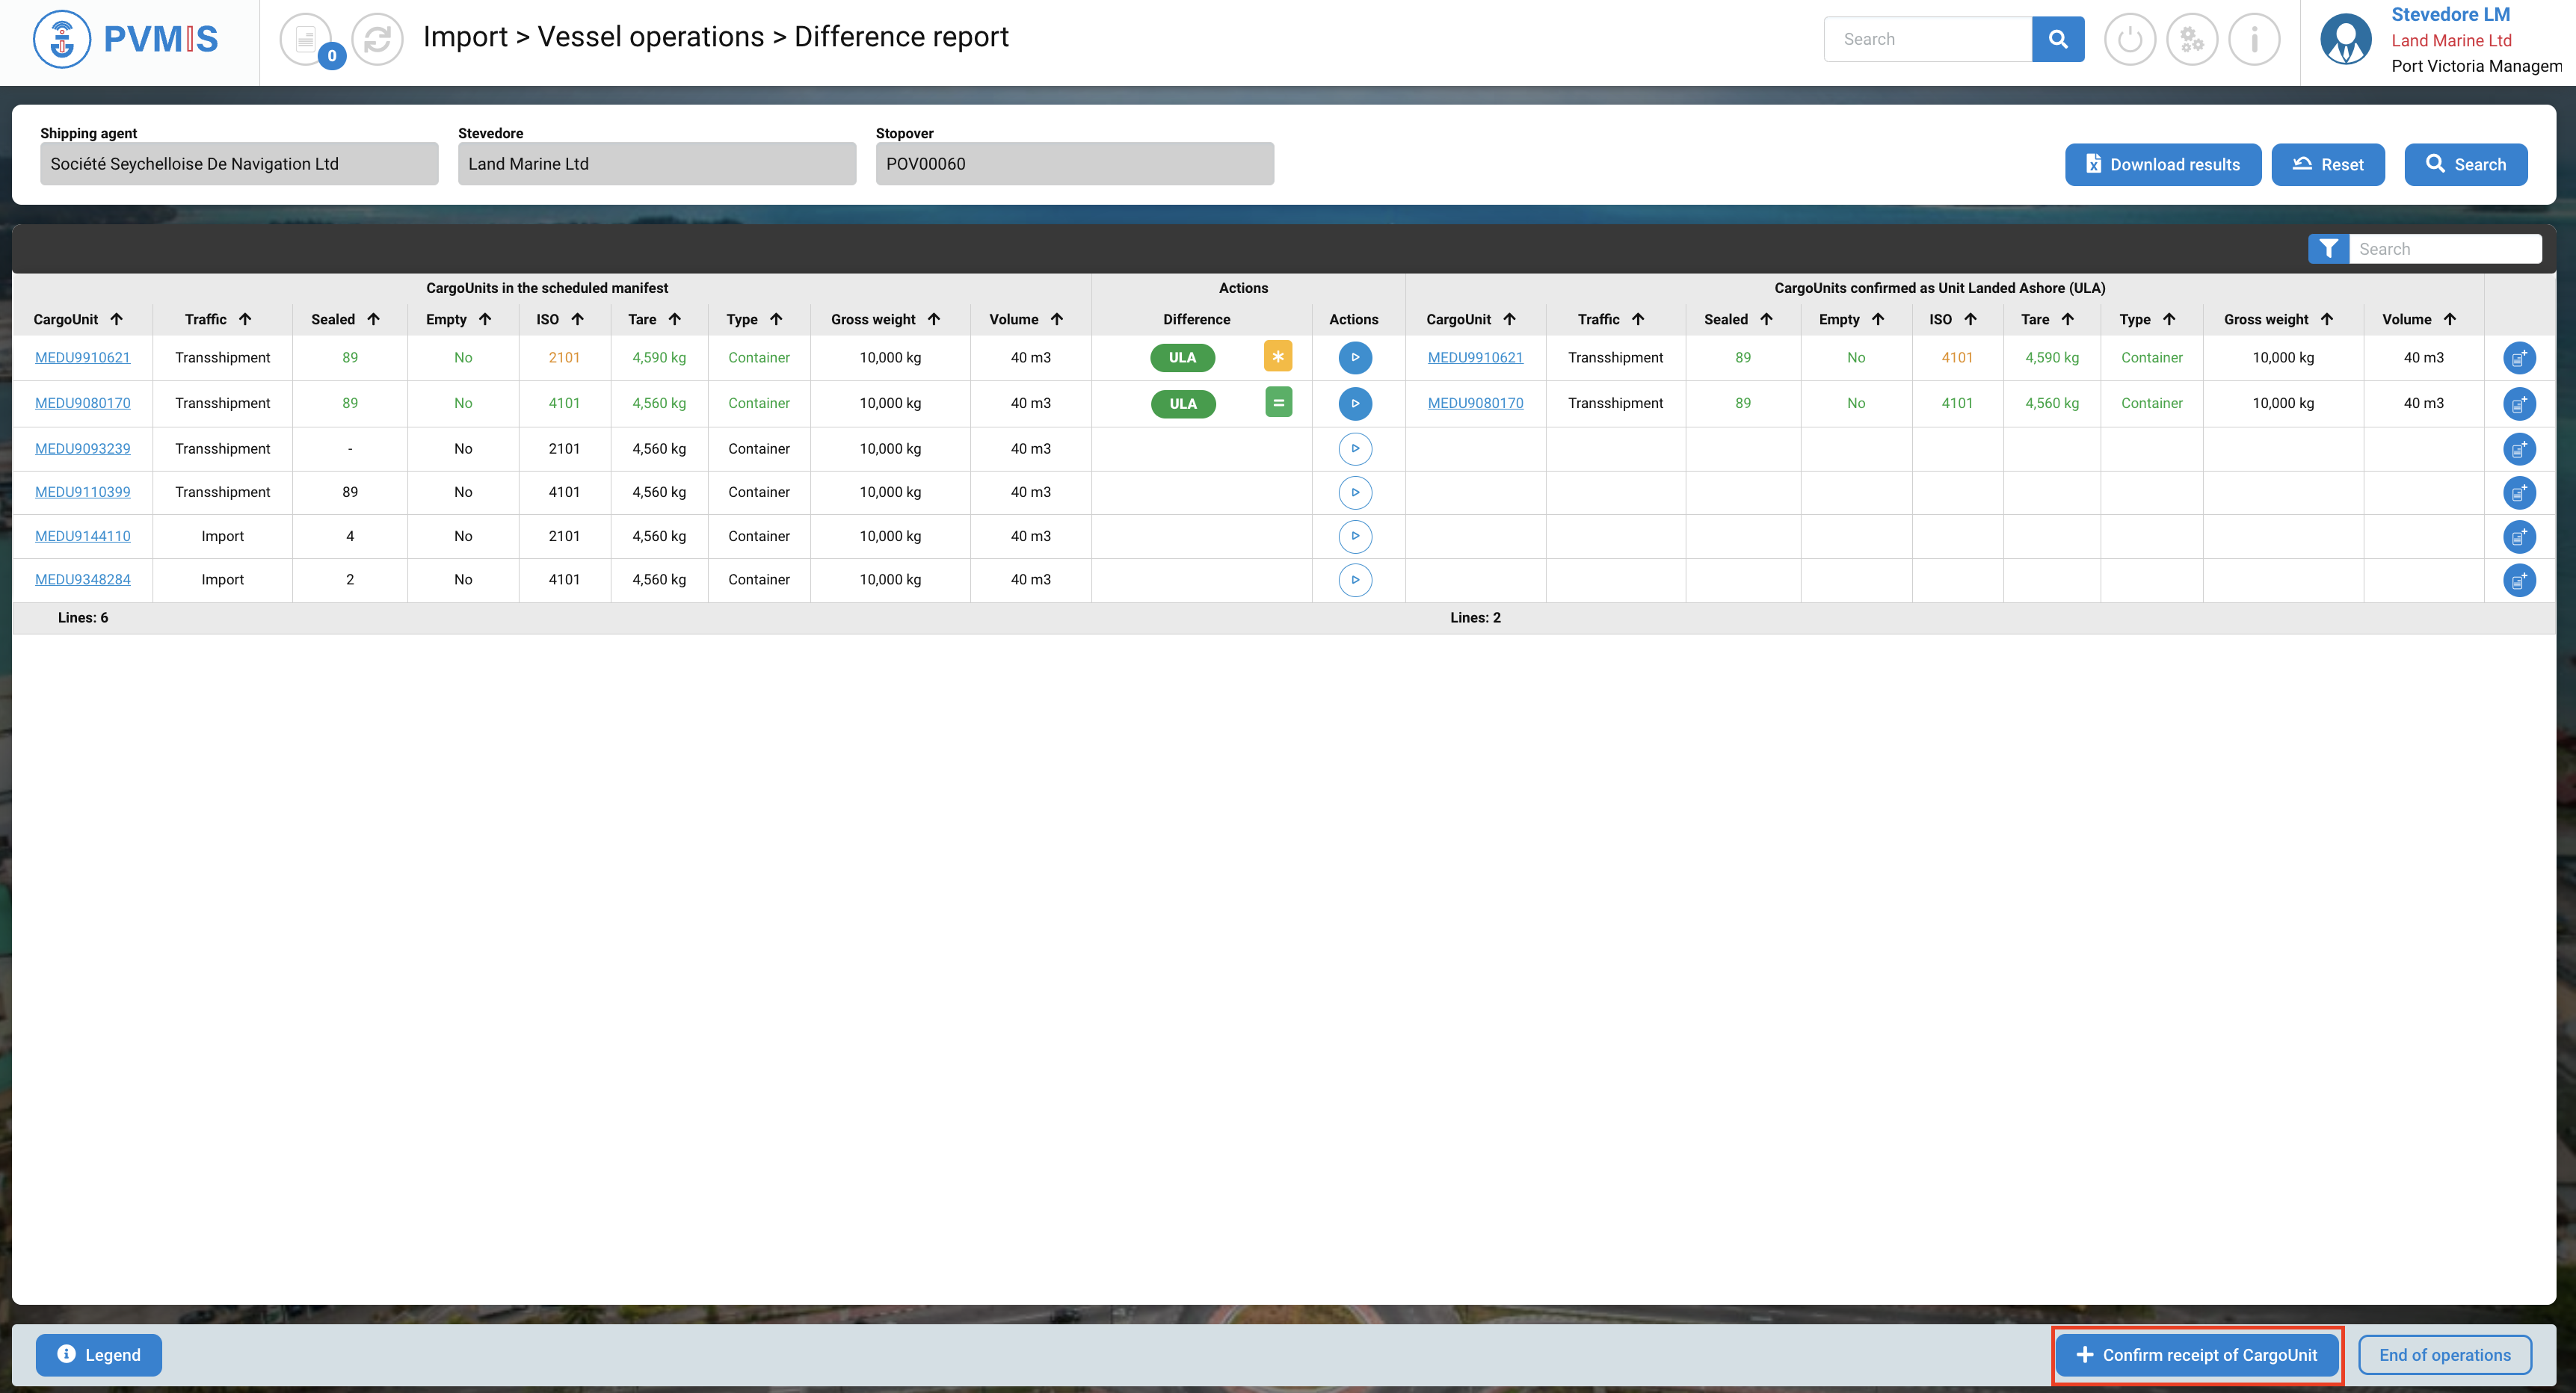2576x1393 pixels.
Task: Open the Vessel operations breadcrumb
Action: 650,37
